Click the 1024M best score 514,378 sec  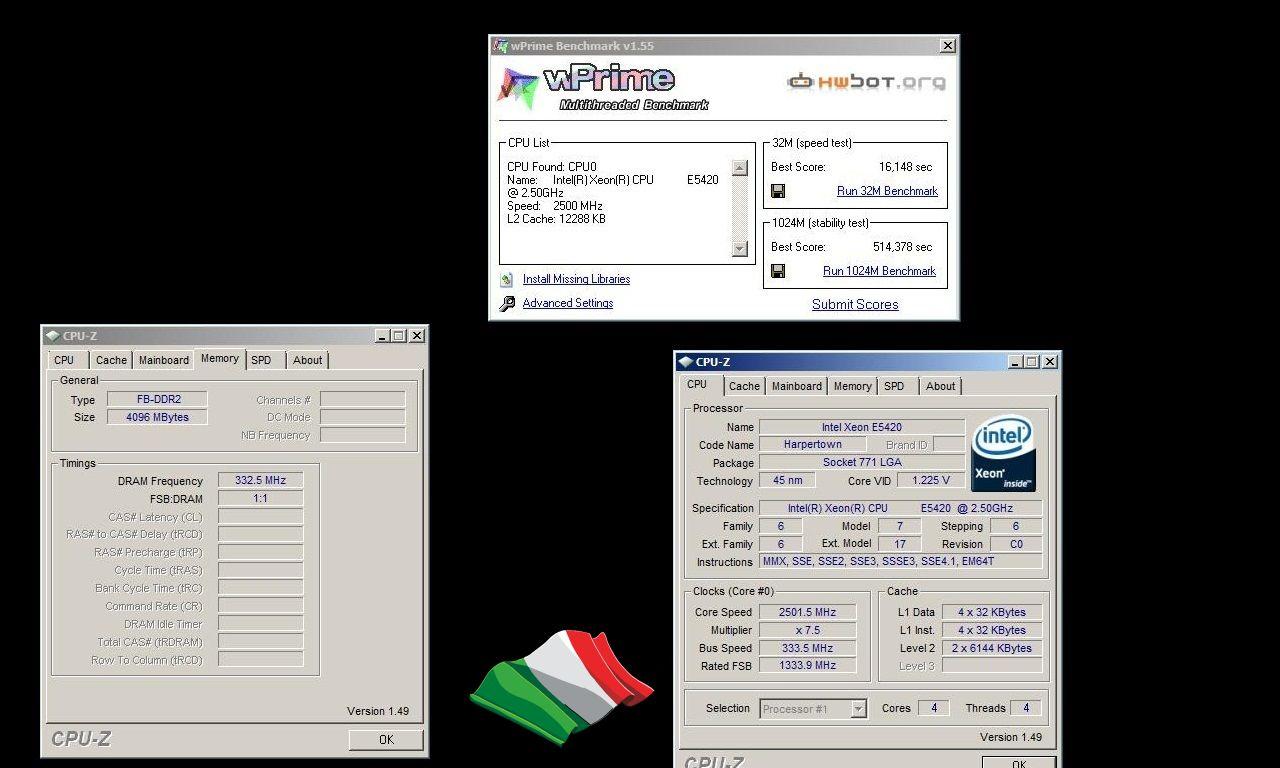point(902,247)
